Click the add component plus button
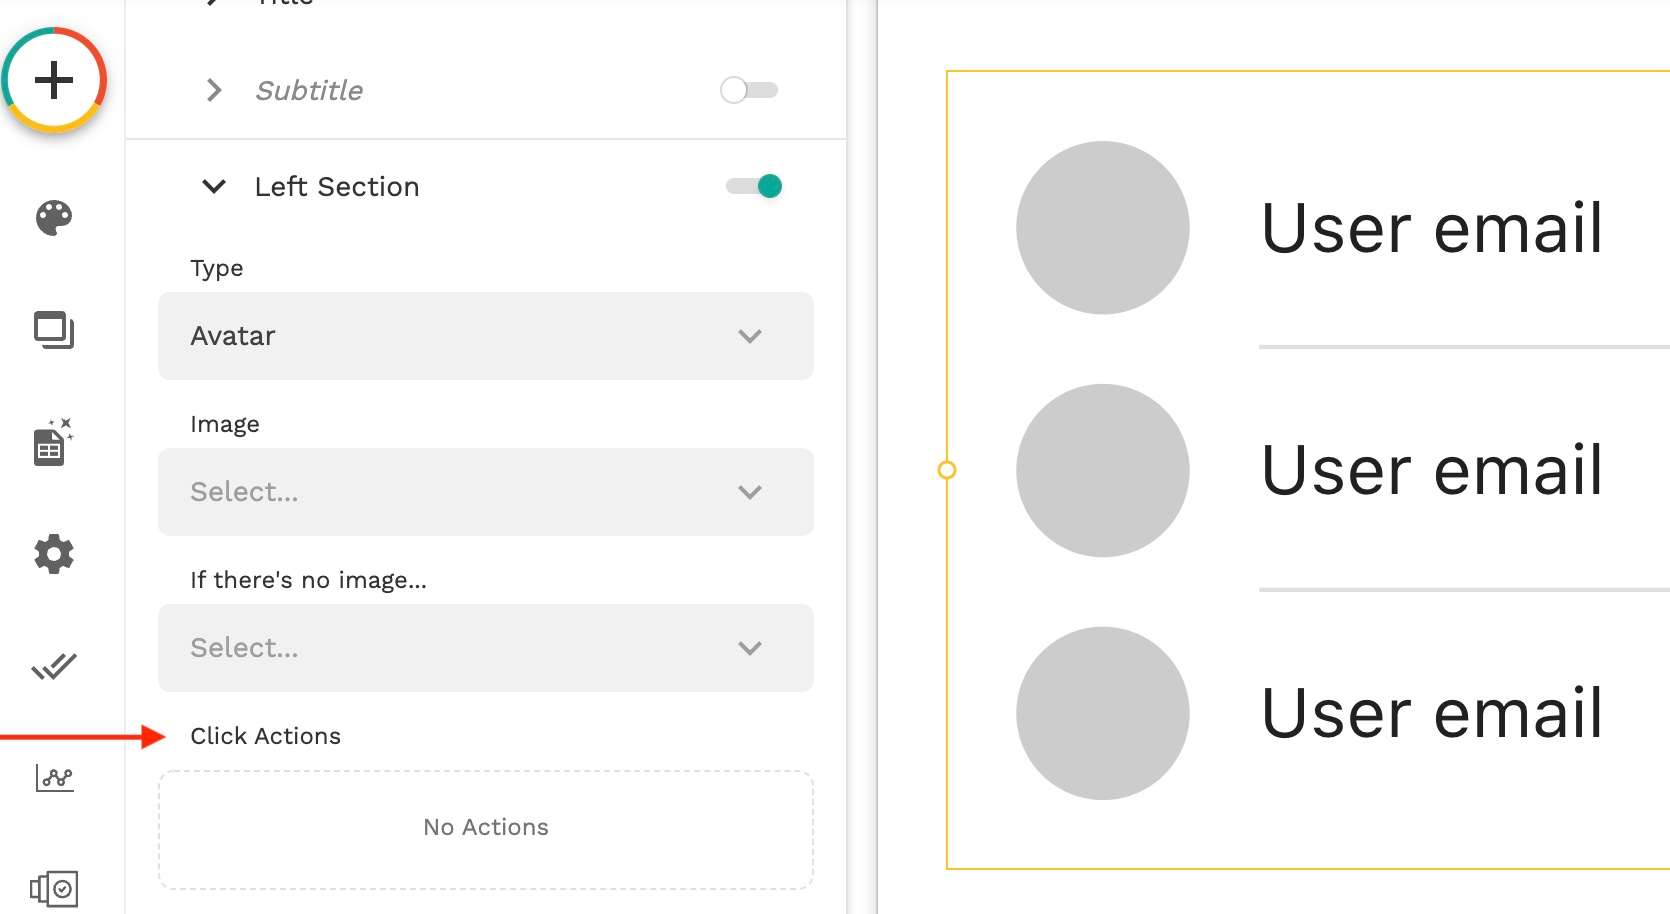 click(x=54, y=80)
